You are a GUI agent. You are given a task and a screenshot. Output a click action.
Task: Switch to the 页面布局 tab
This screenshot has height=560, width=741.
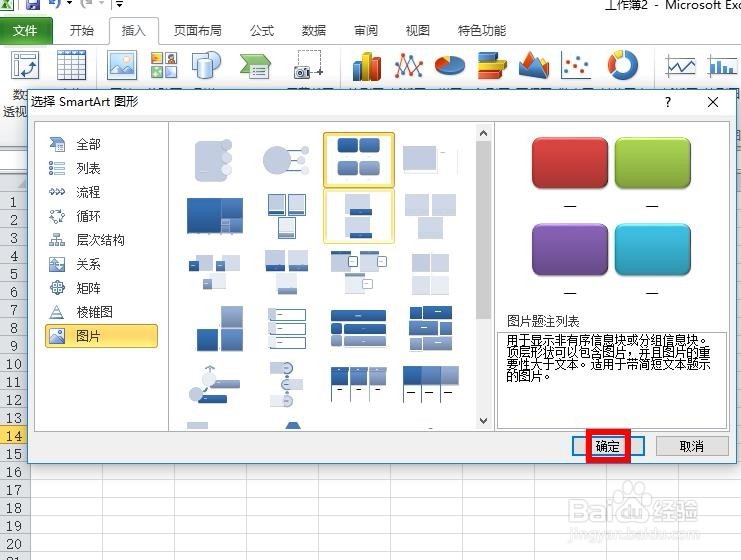click(x=198, y=31)
